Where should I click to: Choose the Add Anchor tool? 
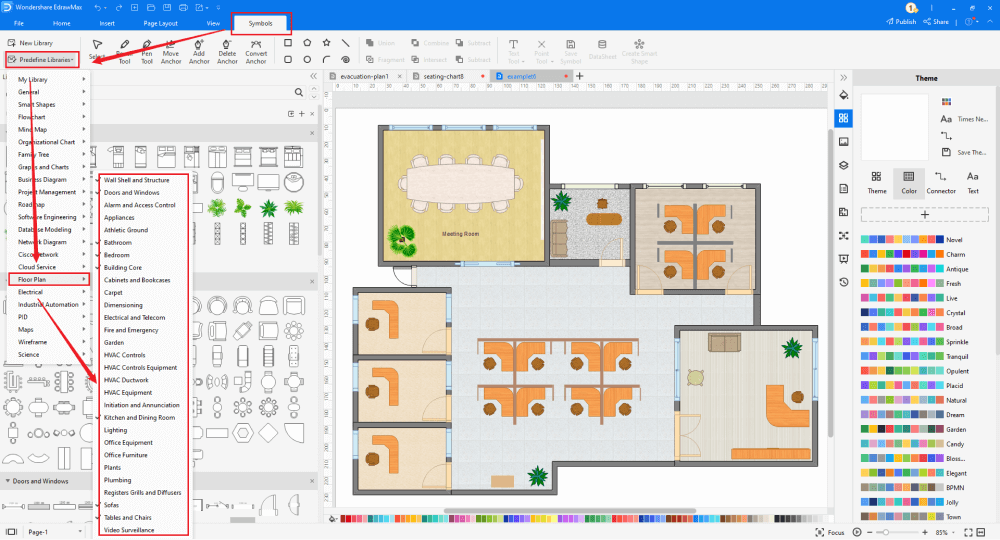tap(199, 51)
